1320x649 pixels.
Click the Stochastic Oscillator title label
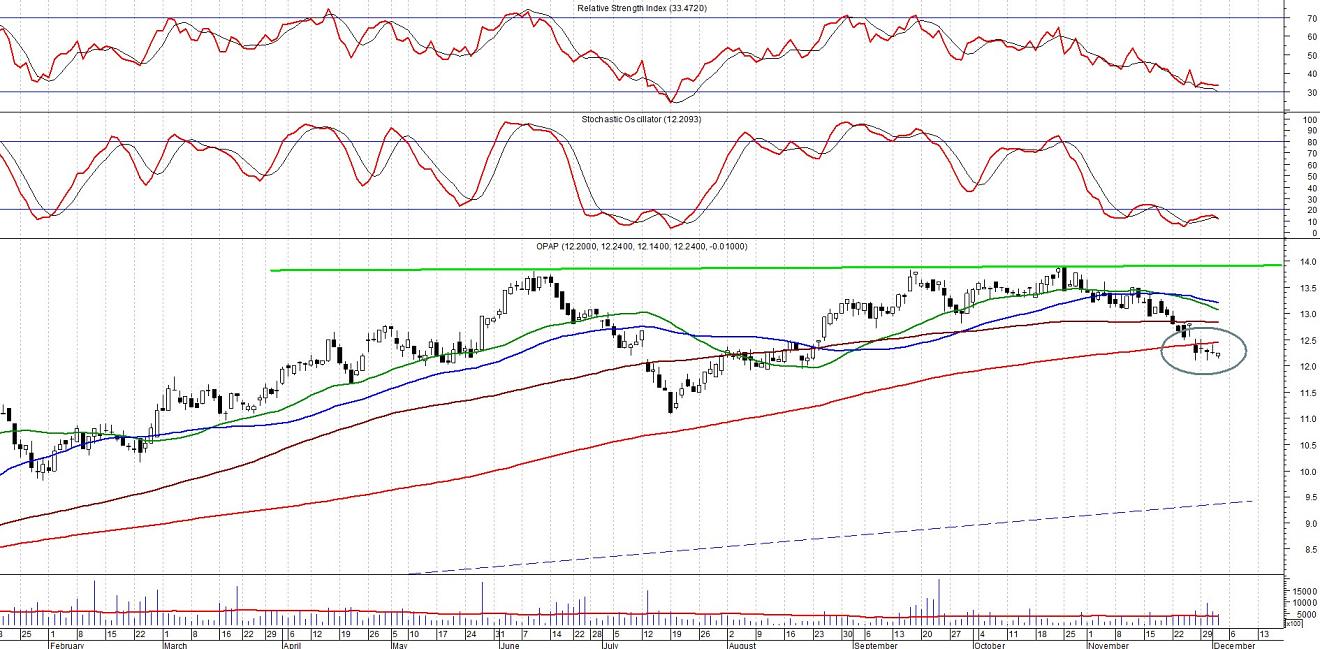click(x=639, y=119)
